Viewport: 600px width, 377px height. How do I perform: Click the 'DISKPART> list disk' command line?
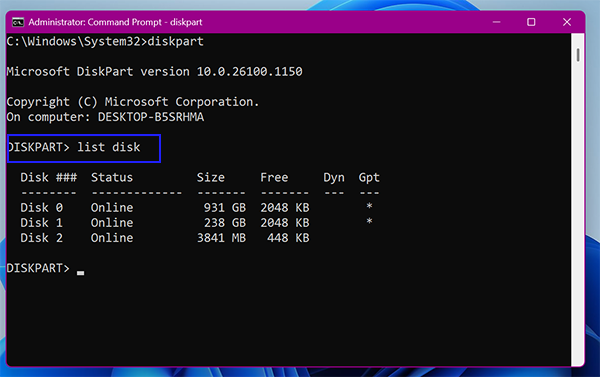coord(74,147)
